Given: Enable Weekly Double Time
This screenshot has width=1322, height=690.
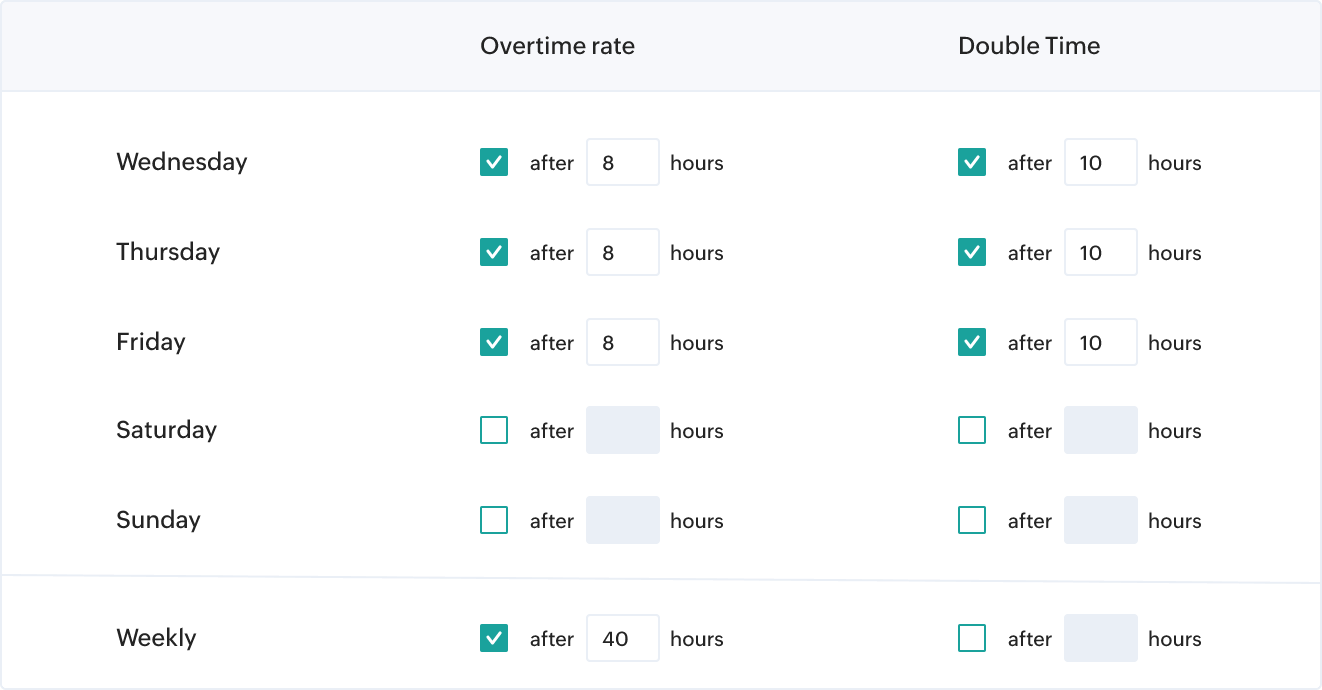Looking at the screenshot, I should [971, 638].
